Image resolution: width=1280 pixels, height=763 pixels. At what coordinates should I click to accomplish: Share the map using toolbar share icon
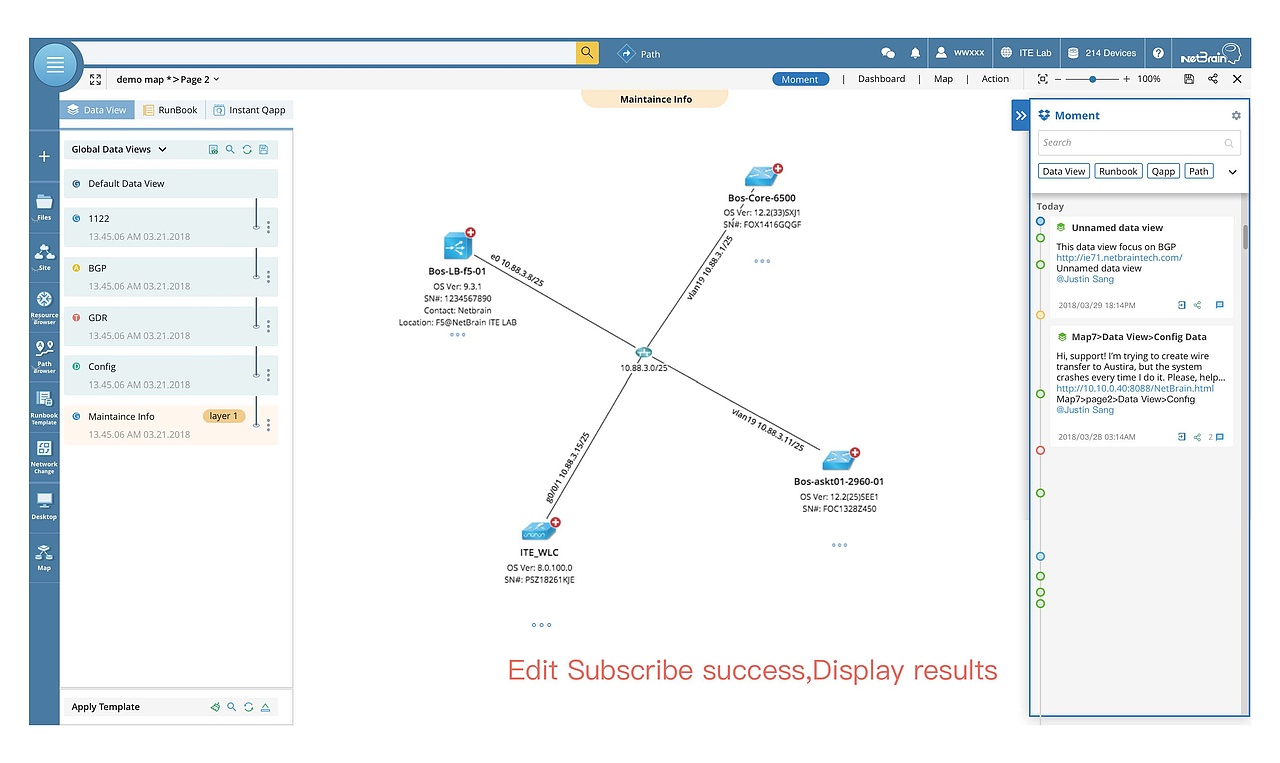(x=1213, y=79)
